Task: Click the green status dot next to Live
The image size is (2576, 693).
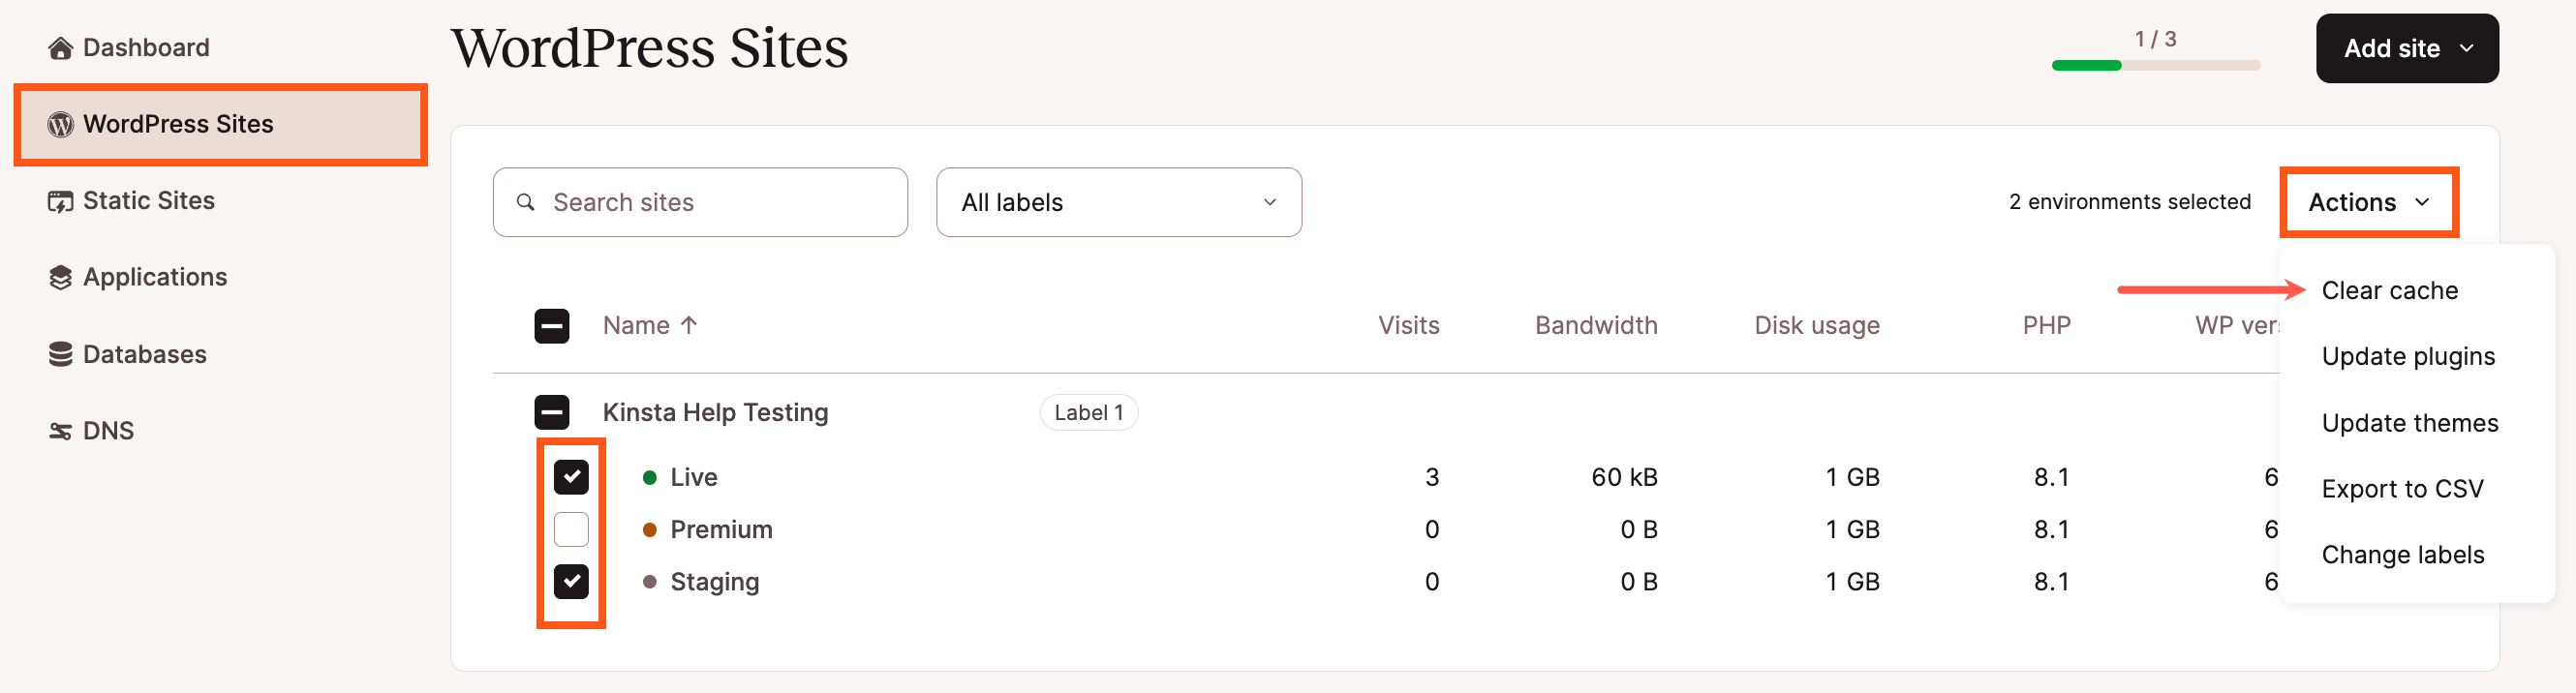Action: tap(650, 477)
